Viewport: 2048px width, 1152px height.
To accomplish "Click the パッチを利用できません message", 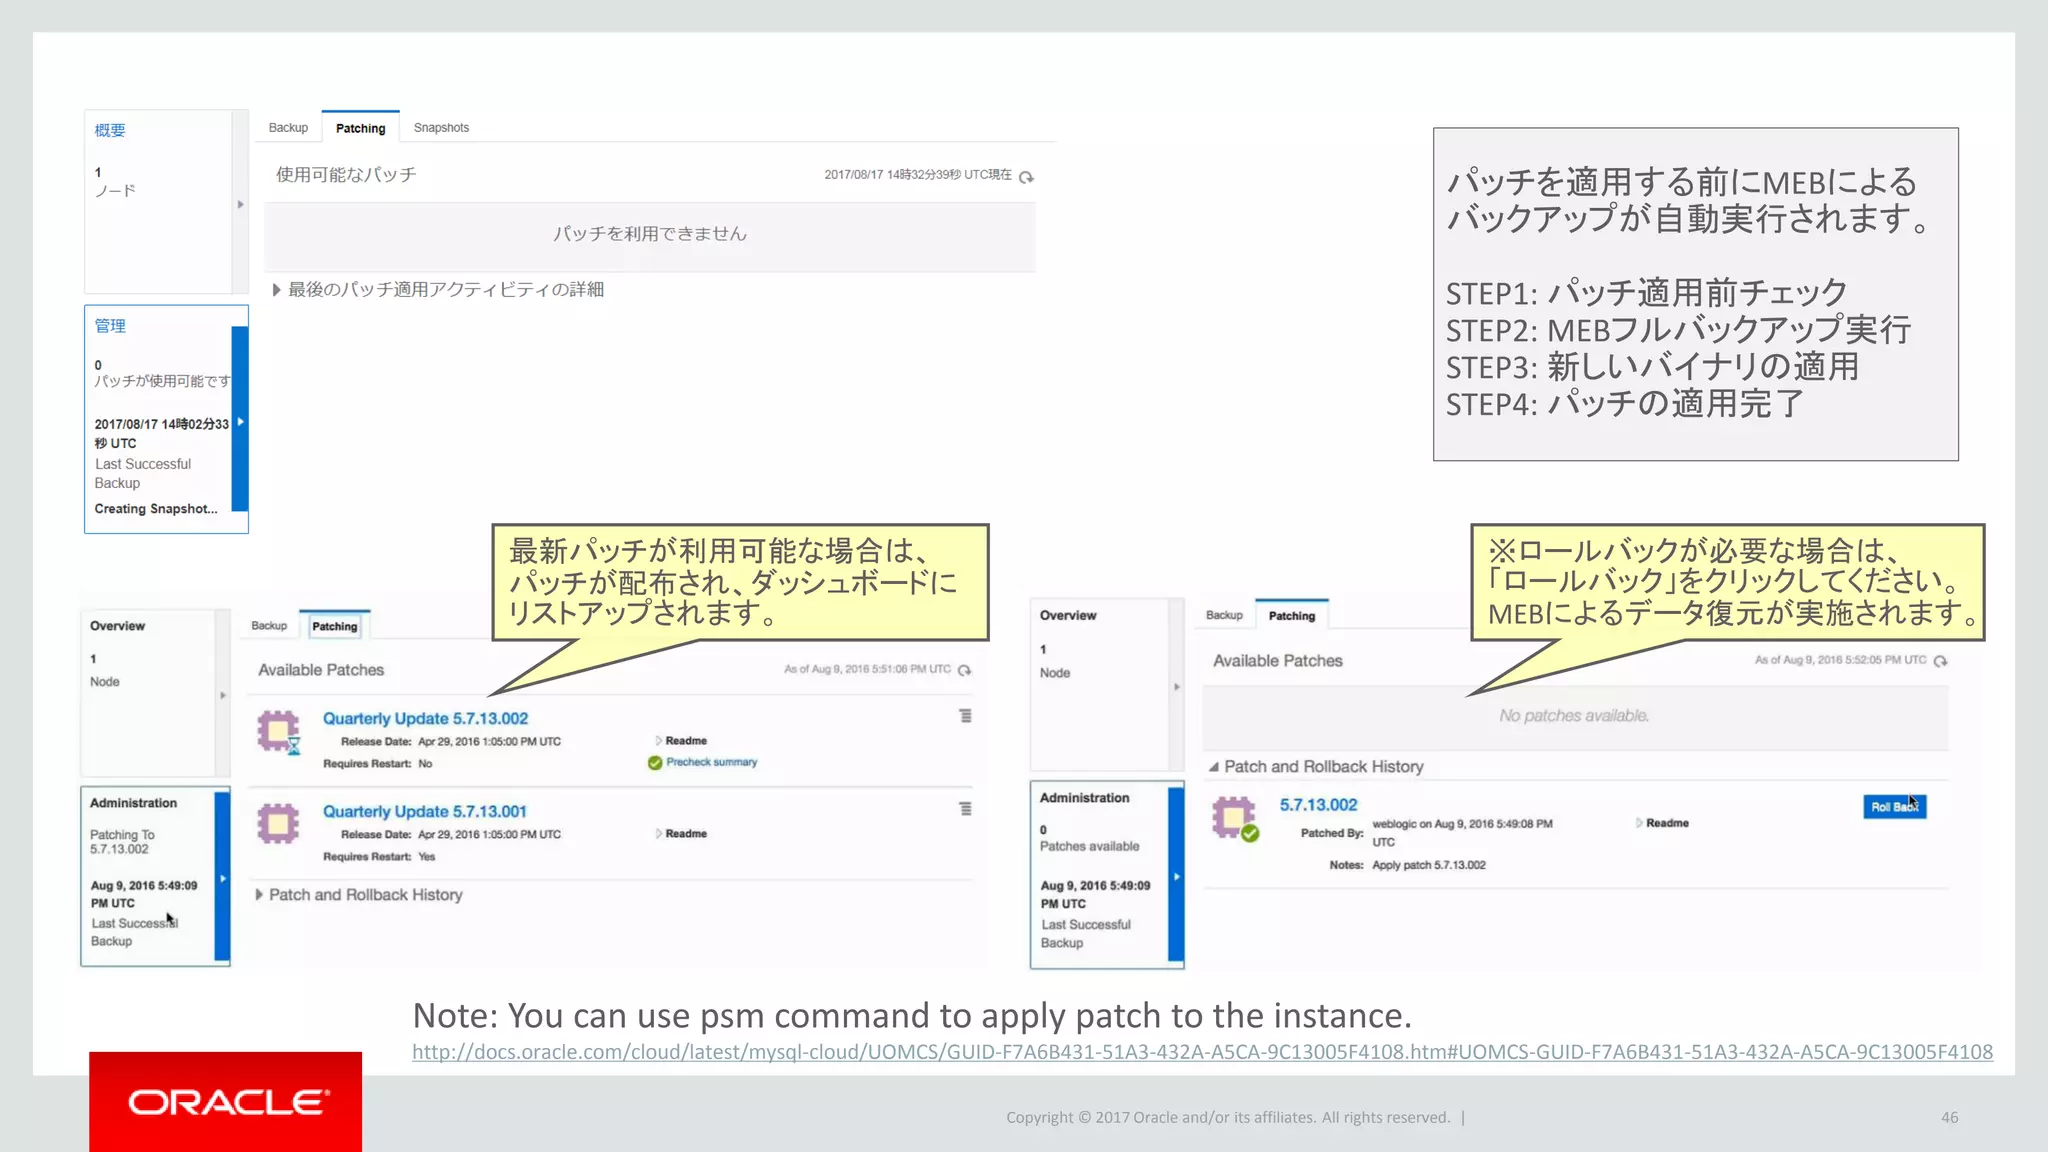I will point(650,234).
